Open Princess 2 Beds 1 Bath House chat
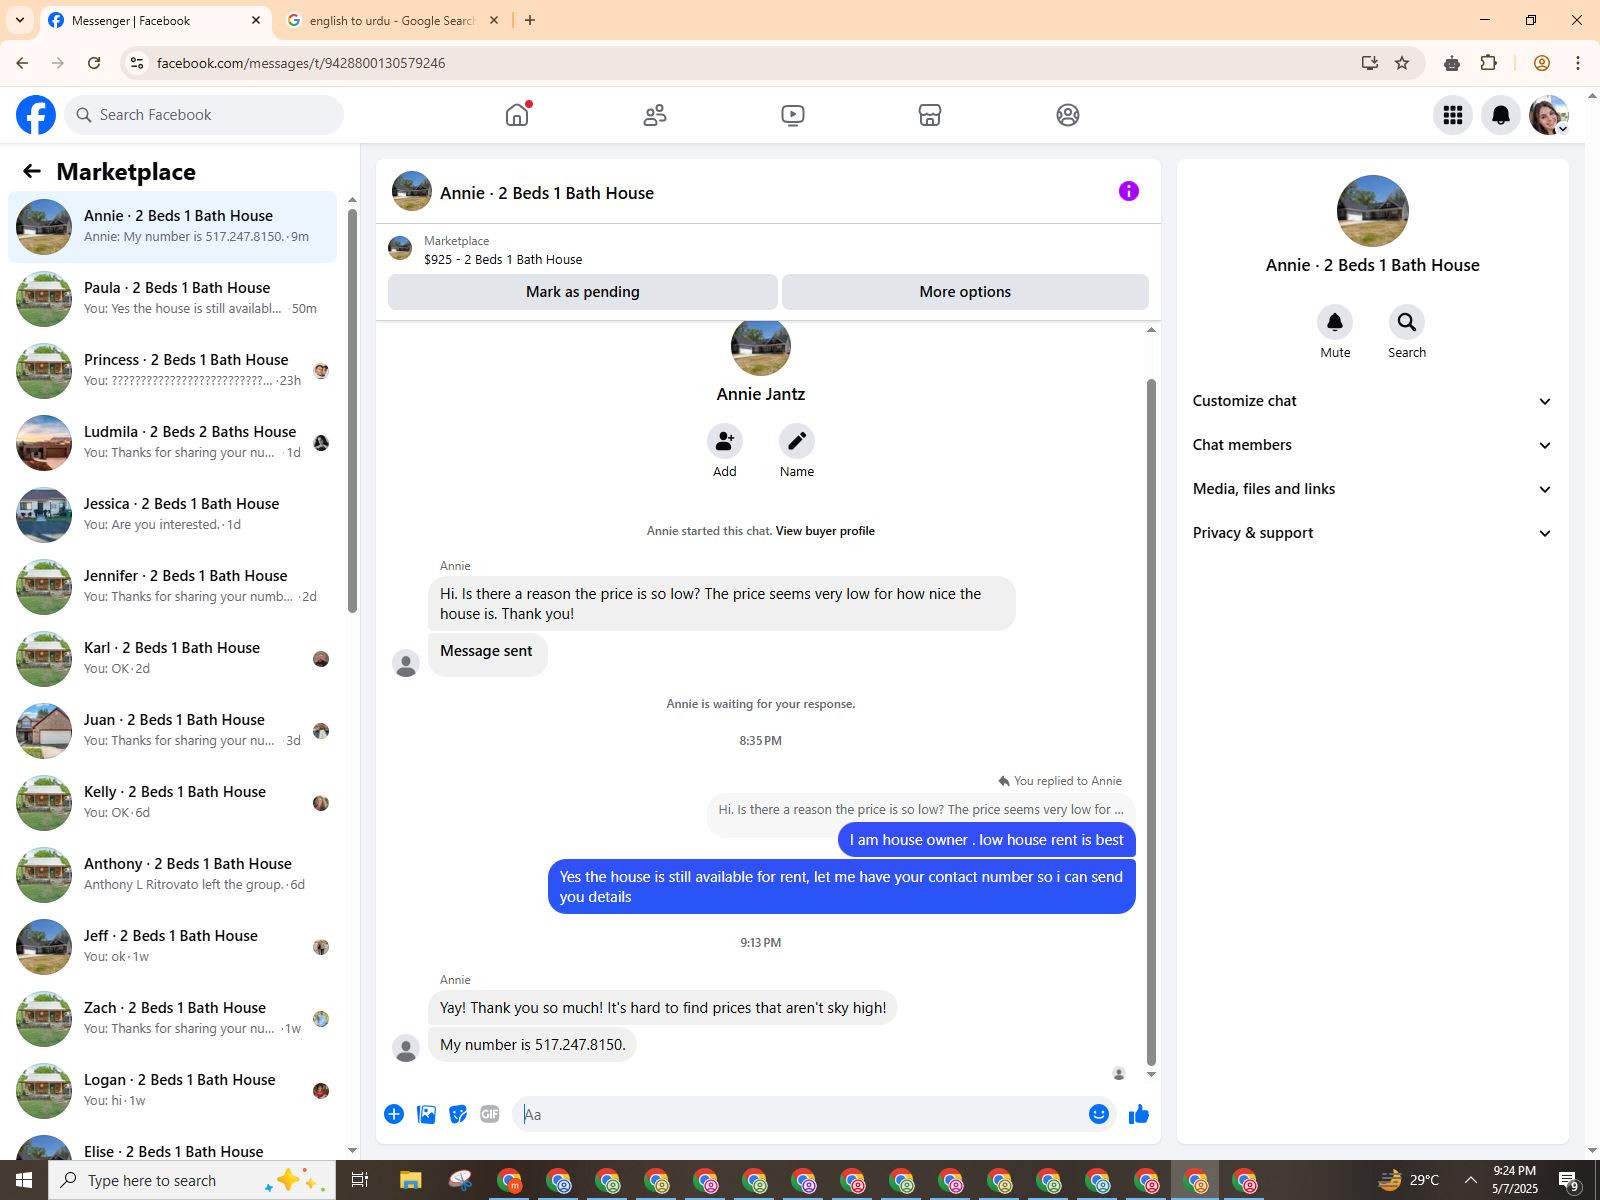 click(172, 371)
